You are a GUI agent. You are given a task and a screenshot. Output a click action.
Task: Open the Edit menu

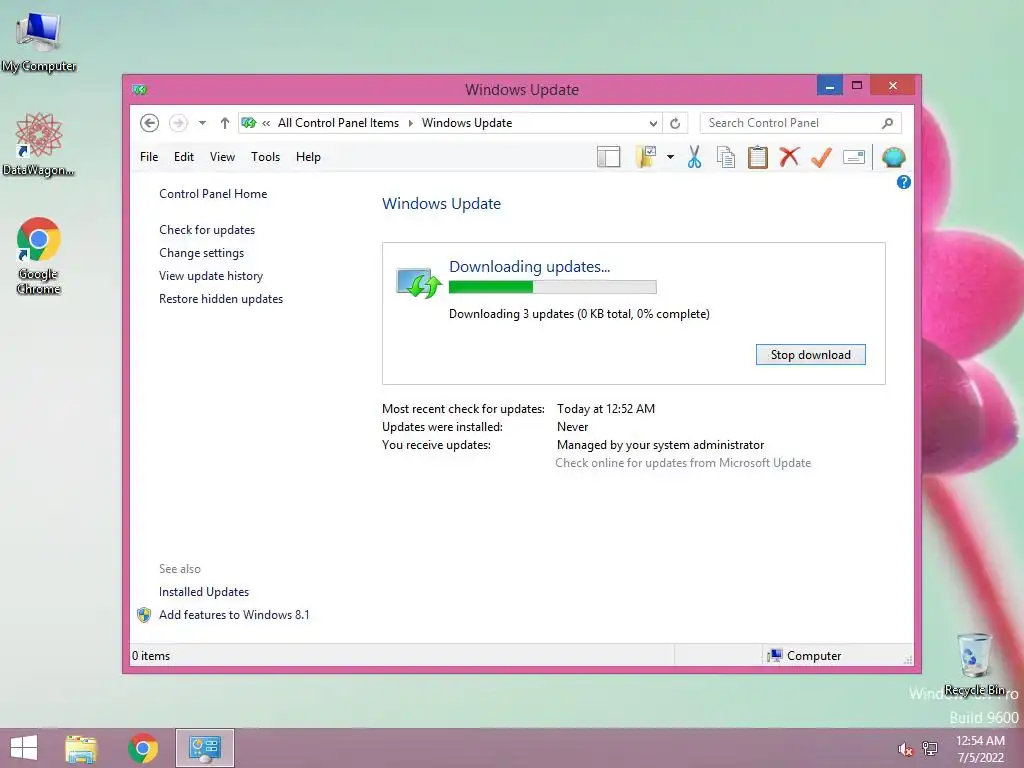(x=184, y=157)
